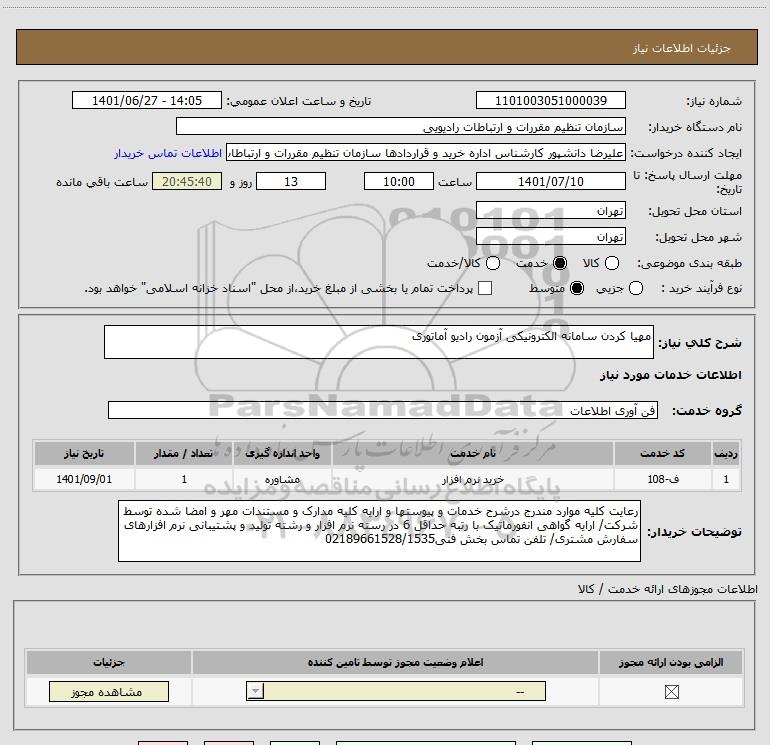Click the جزئیات اطلاعات نیاز page title
Viewport: 770px width, 745px height.
pos(682,48)
